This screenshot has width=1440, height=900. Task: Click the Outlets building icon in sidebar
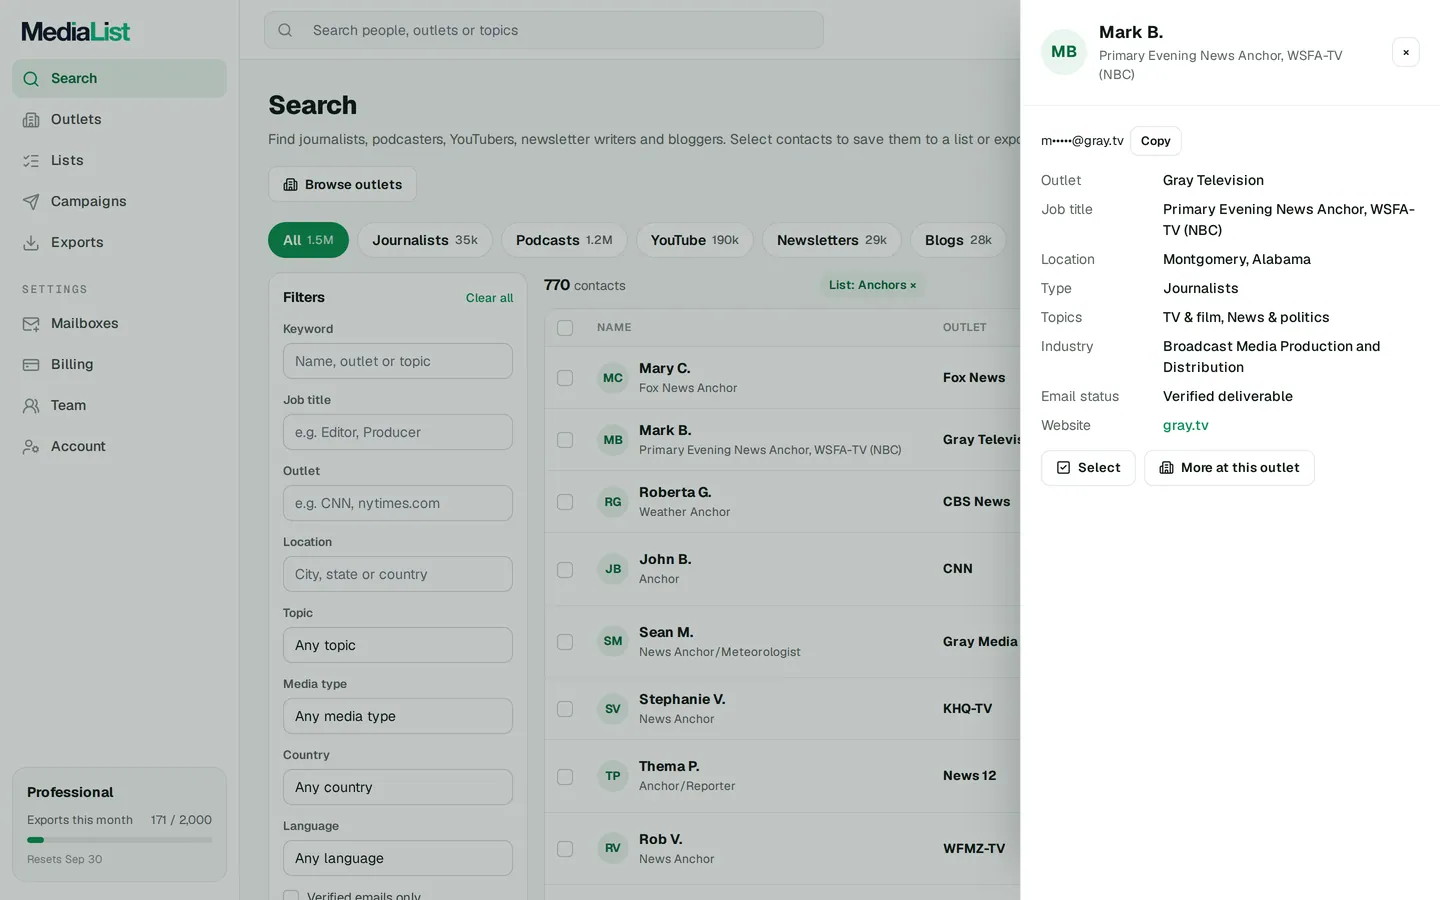coord(31,120)
